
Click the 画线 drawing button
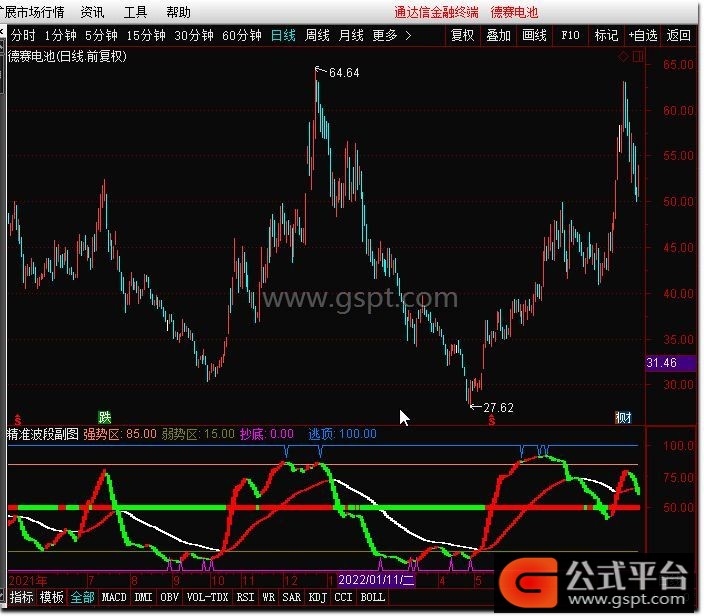coord(534,35)
